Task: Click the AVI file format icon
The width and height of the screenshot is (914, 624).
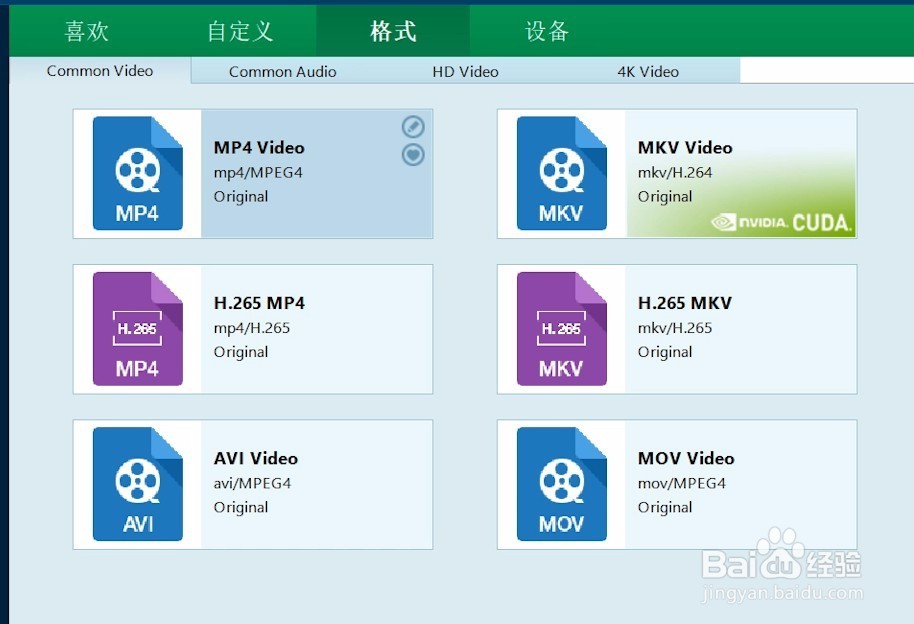Action: click(x=138, y=484)
